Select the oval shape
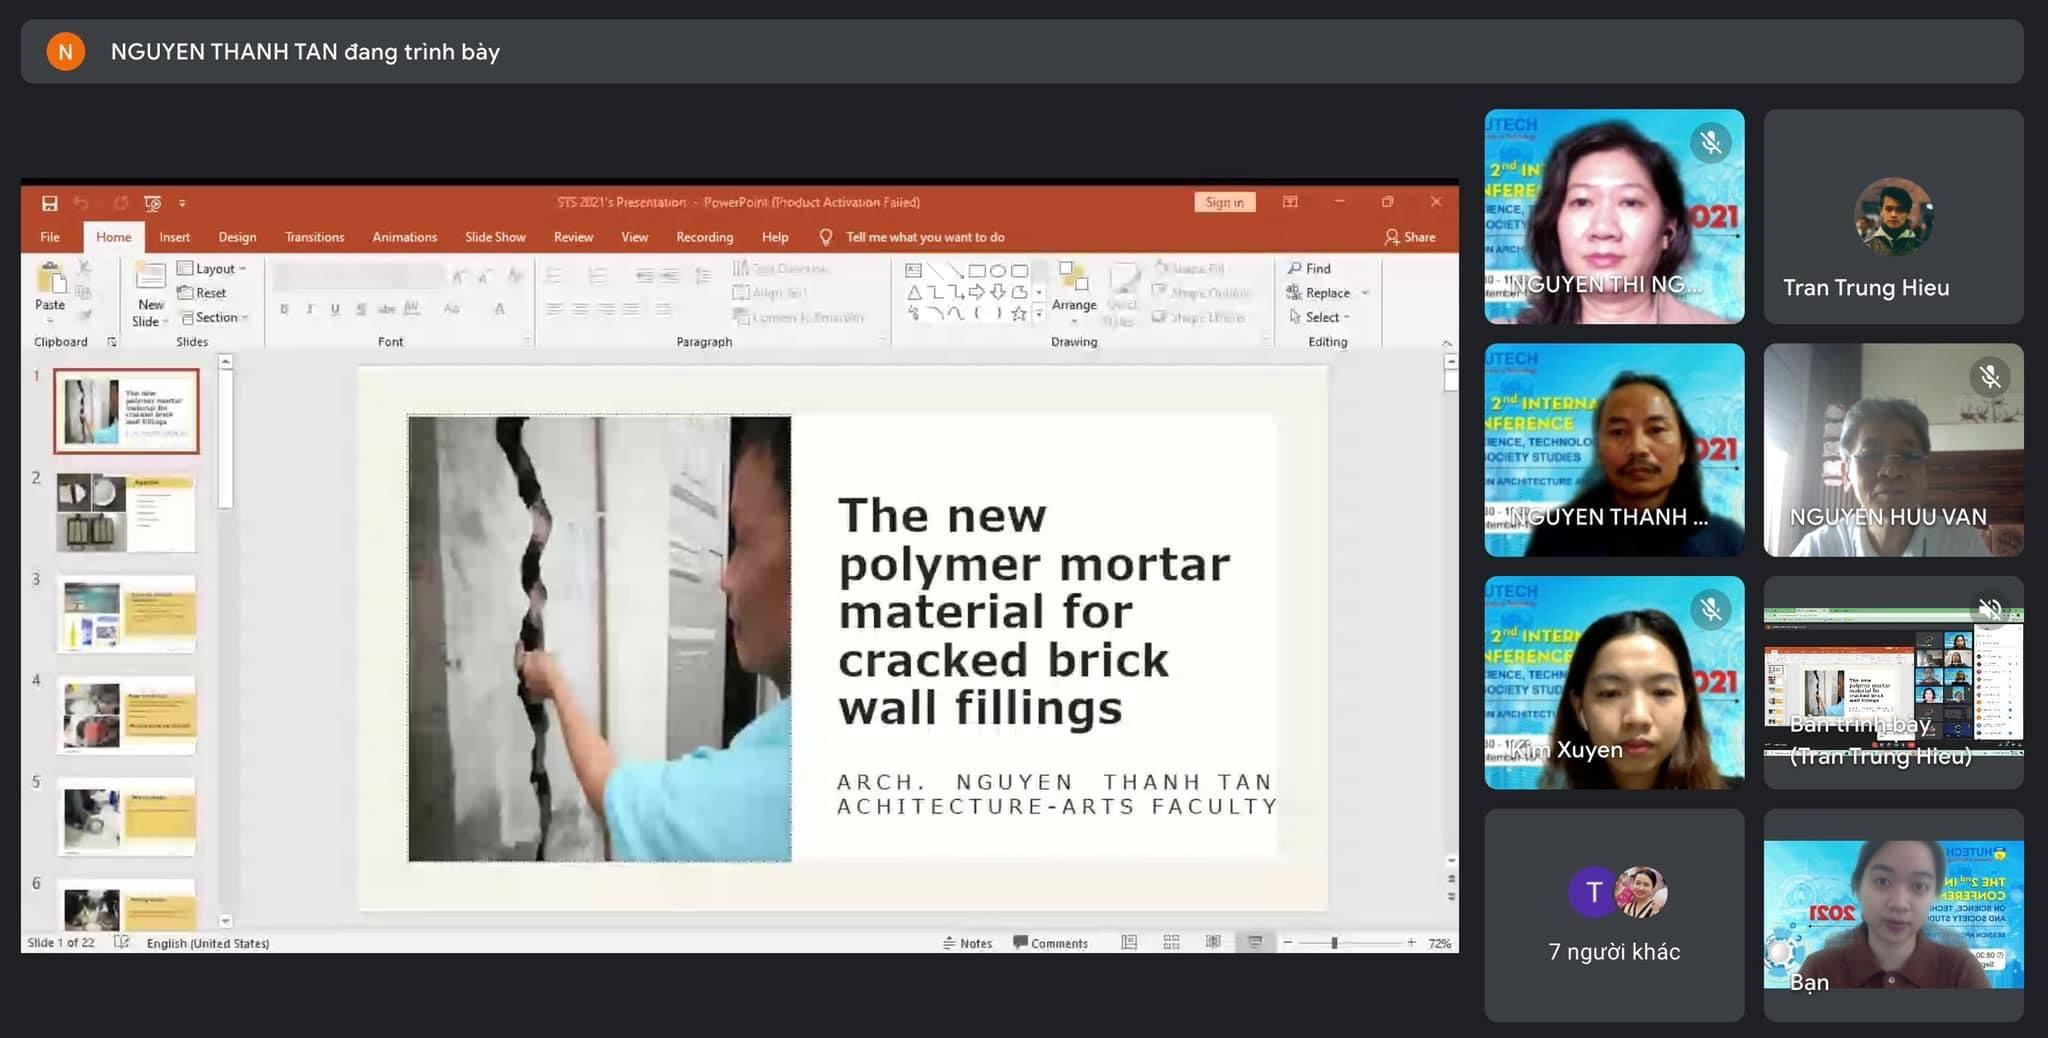The width and height of the screenshot is (2048, 1038). tap(998, 270)
